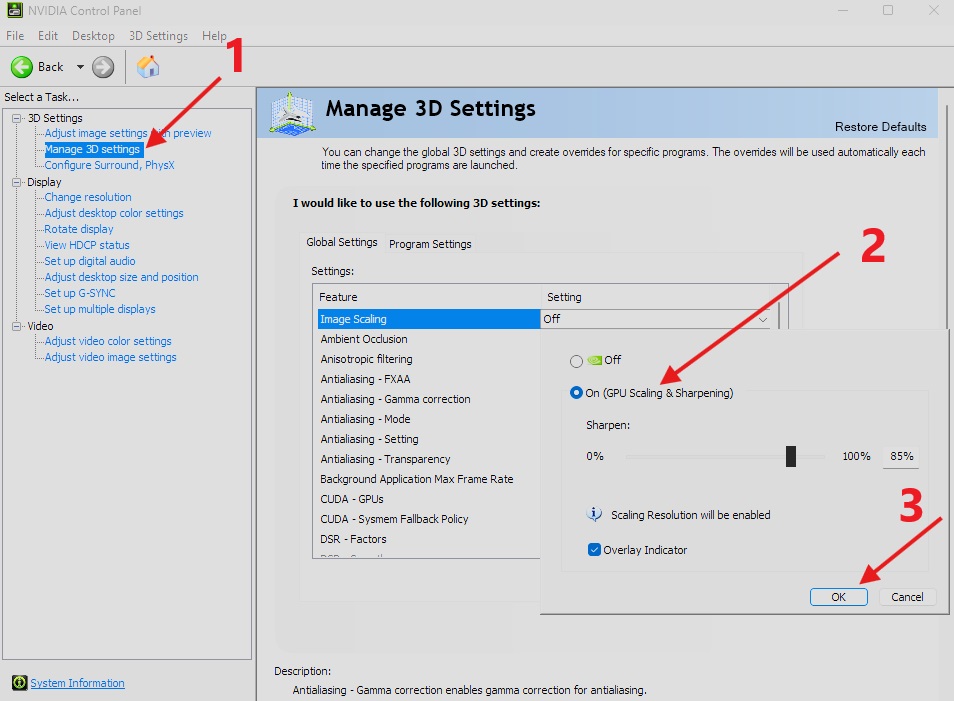Screen dimensions: 954x701
Task: Select the DSR - Factors row
Action: pos(428,539)
